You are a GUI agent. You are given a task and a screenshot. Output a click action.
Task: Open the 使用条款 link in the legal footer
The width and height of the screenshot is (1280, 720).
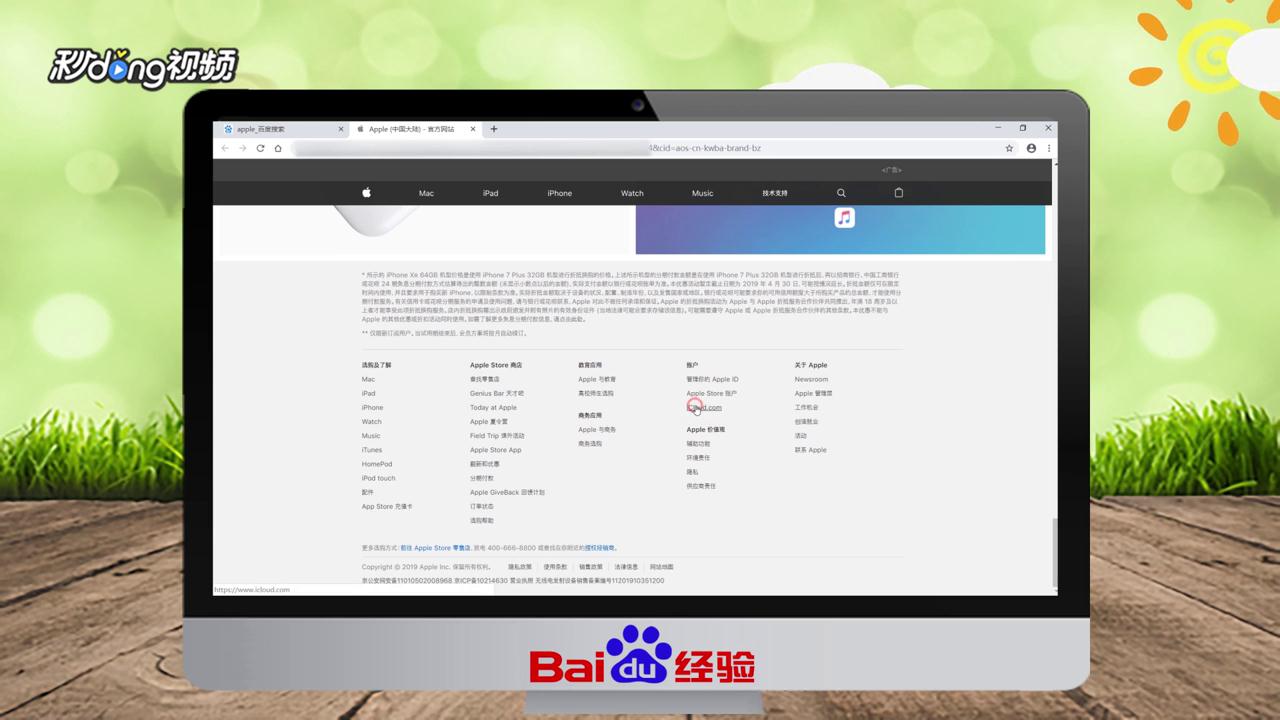click(x=555, y=567)
